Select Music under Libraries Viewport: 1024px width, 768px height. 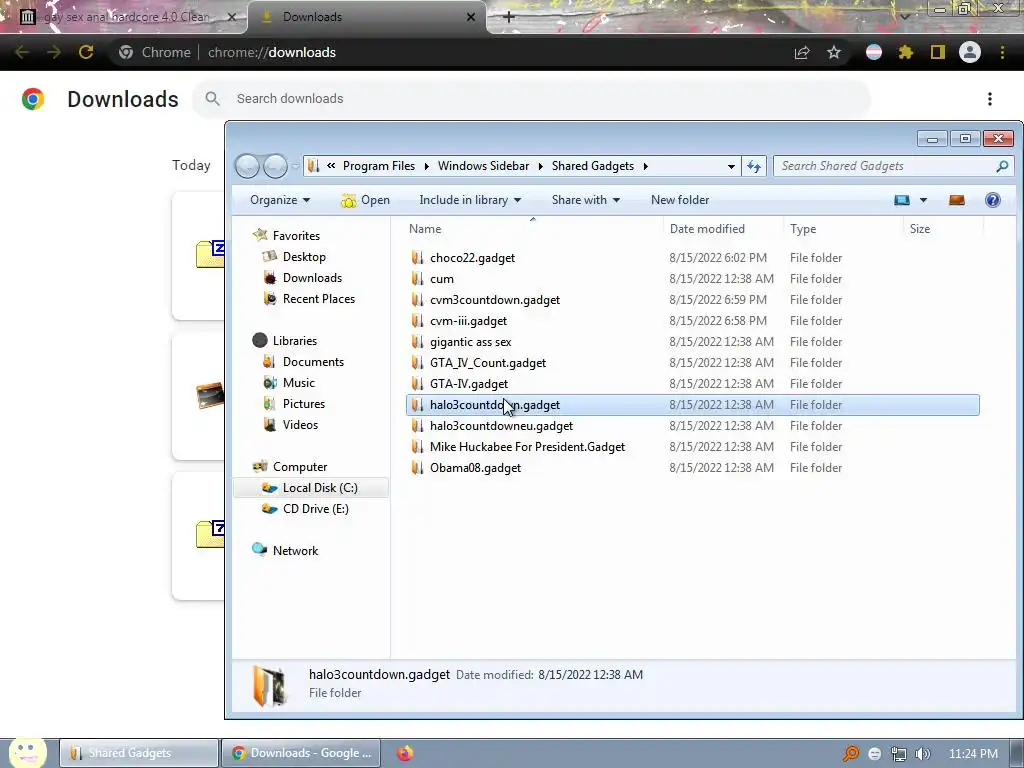click(x=298, y=383)
